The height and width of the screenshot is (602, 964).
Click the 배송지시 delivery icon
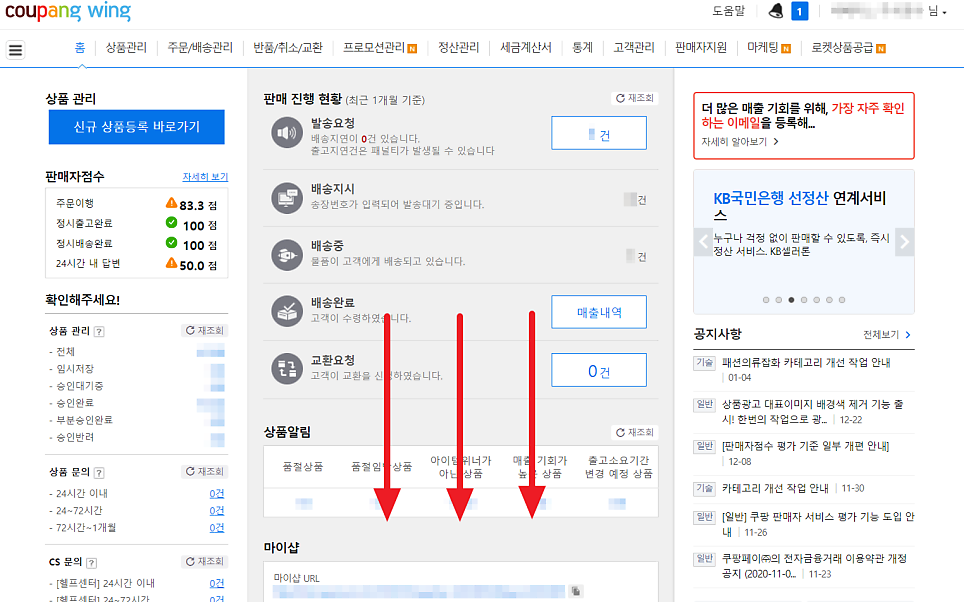click(287, 198)
